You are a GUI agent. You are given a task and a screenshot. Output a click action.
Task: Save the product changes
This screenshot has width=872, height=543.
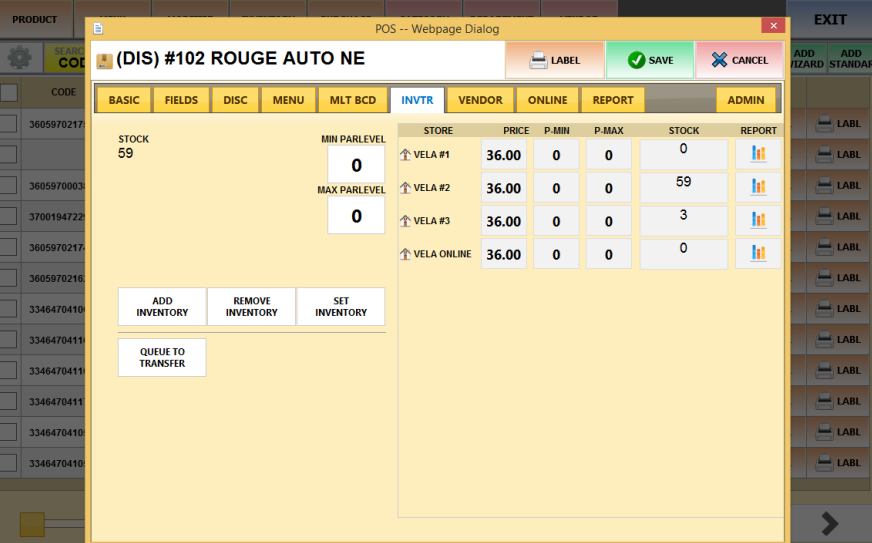click(649, 60)
